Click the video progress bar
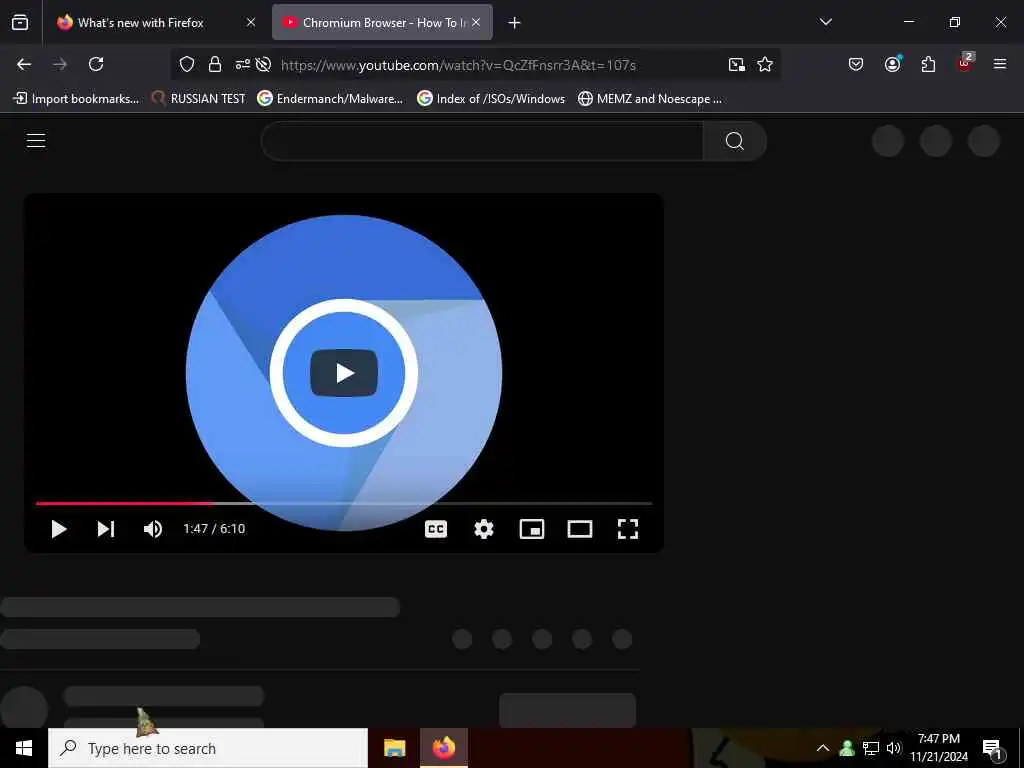Image resolution: width=1024 pixels, height=768 pixels. [x=344, y=504]
